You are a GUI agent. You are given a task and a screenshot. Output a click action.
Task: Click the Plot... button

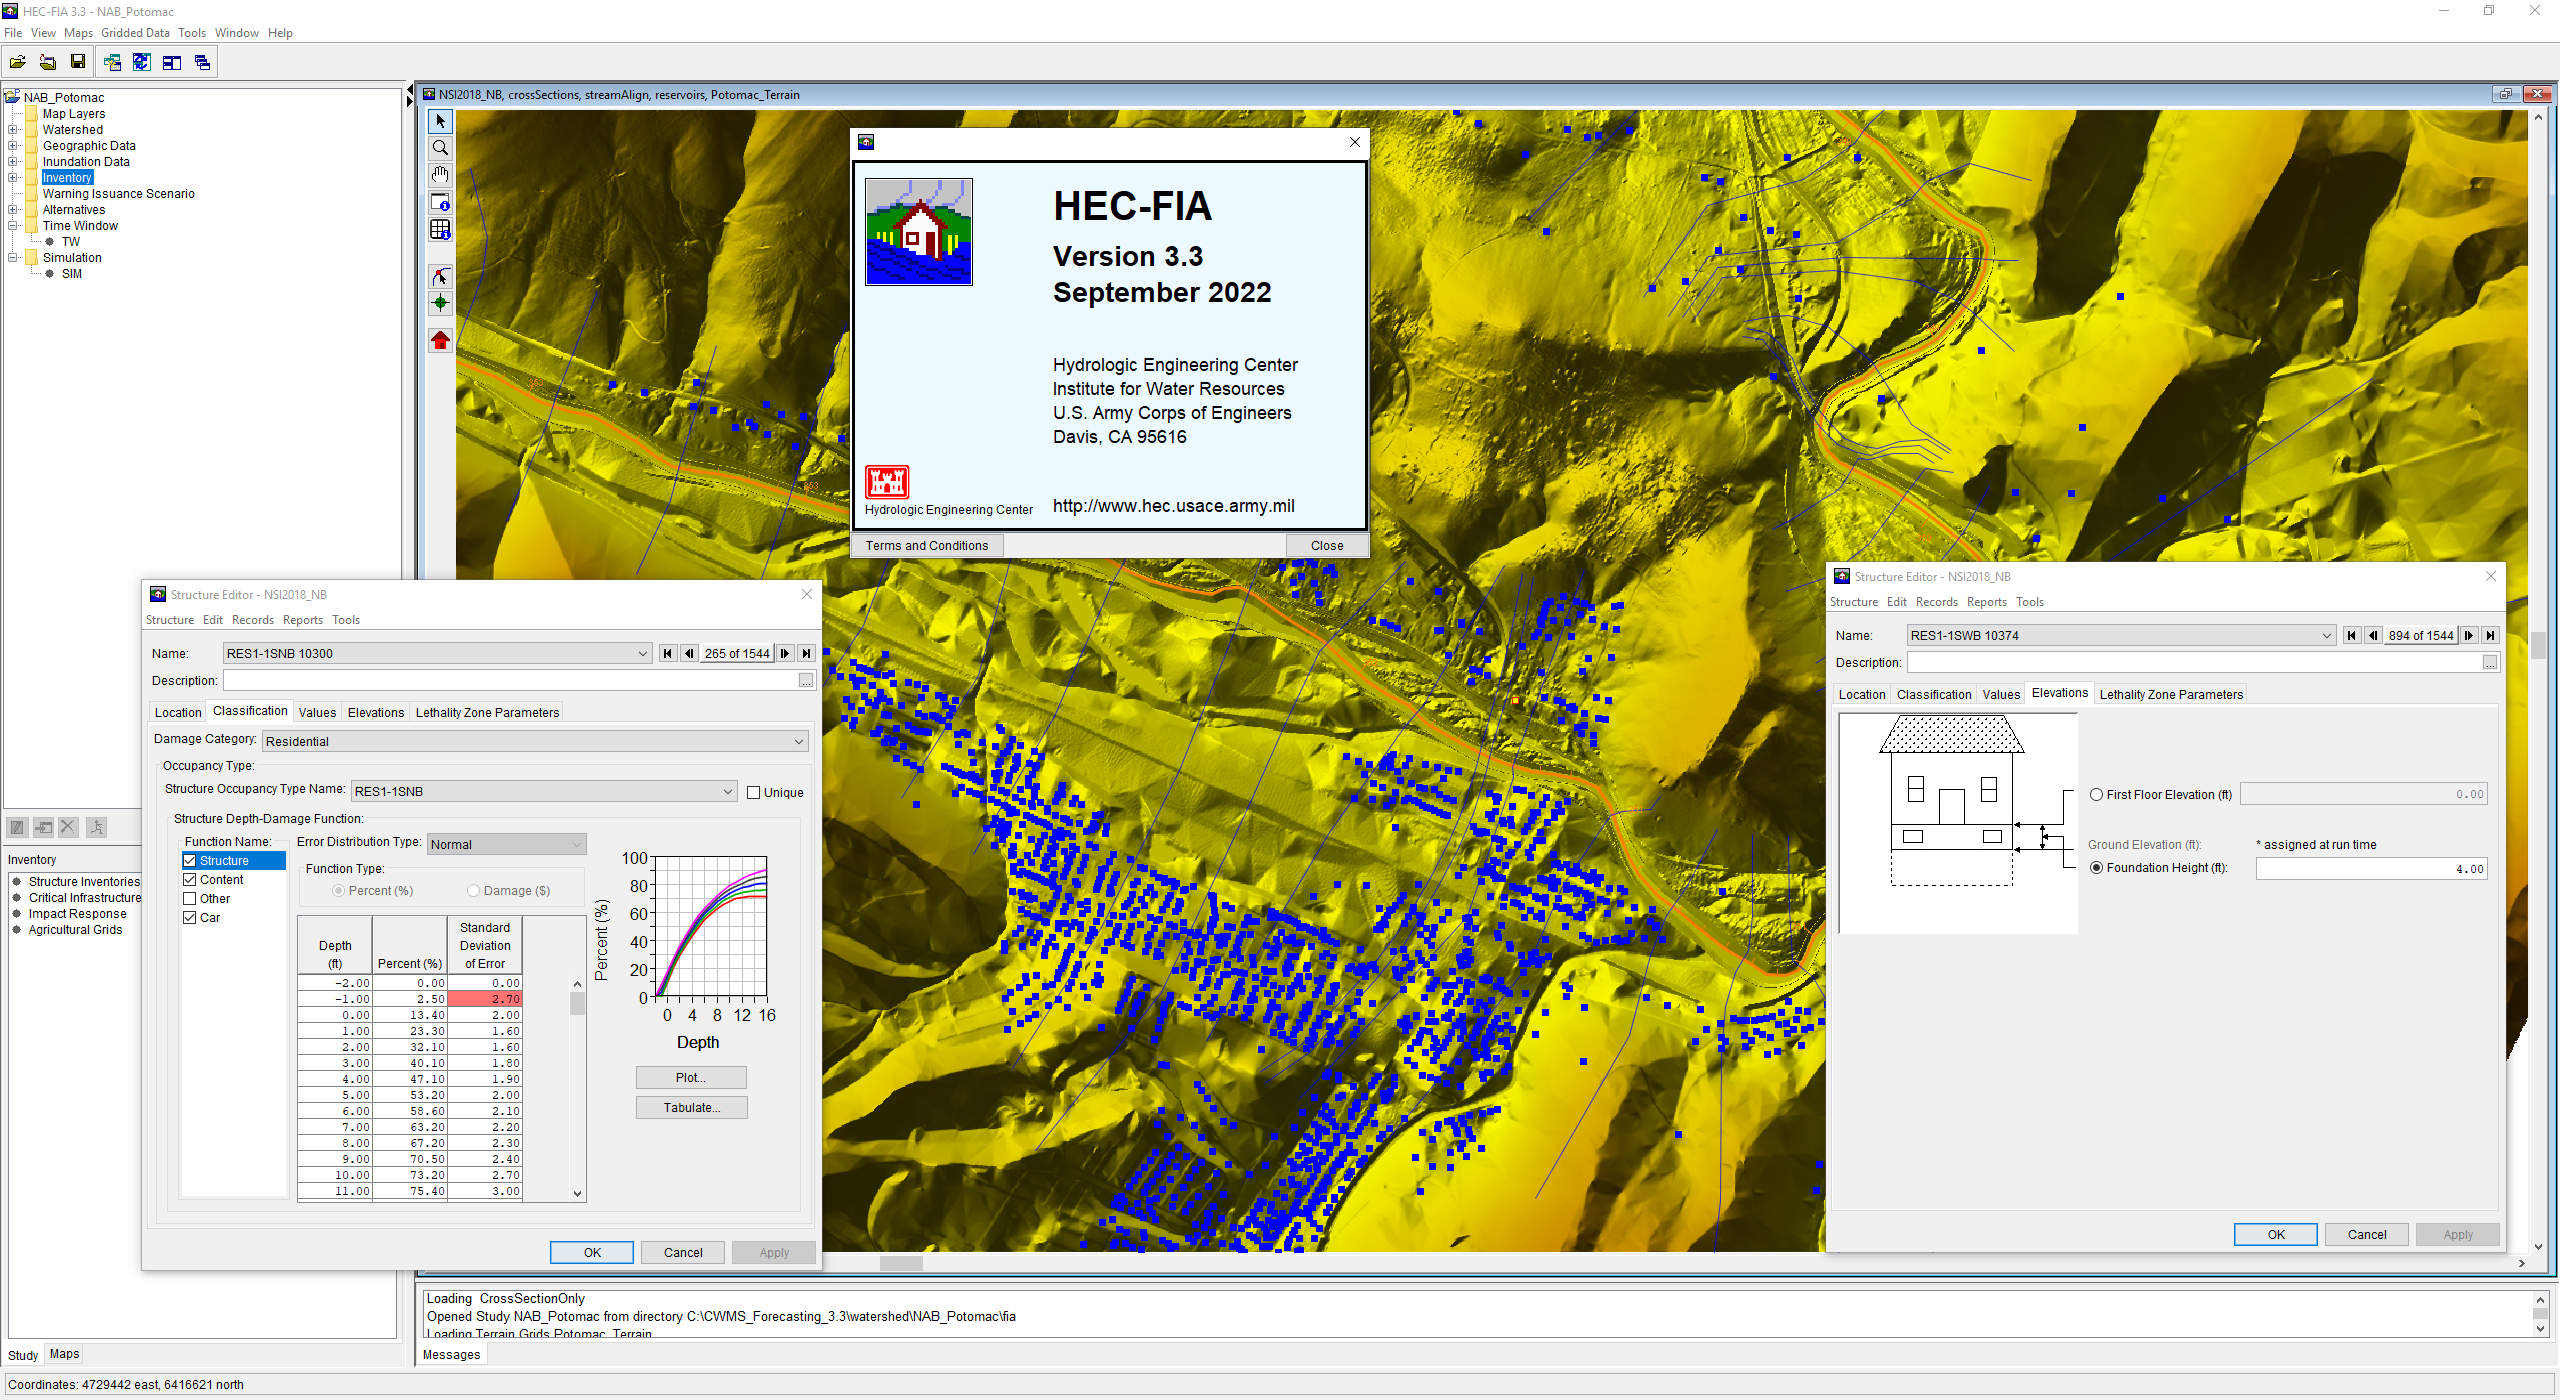[x=691, y=1077]
